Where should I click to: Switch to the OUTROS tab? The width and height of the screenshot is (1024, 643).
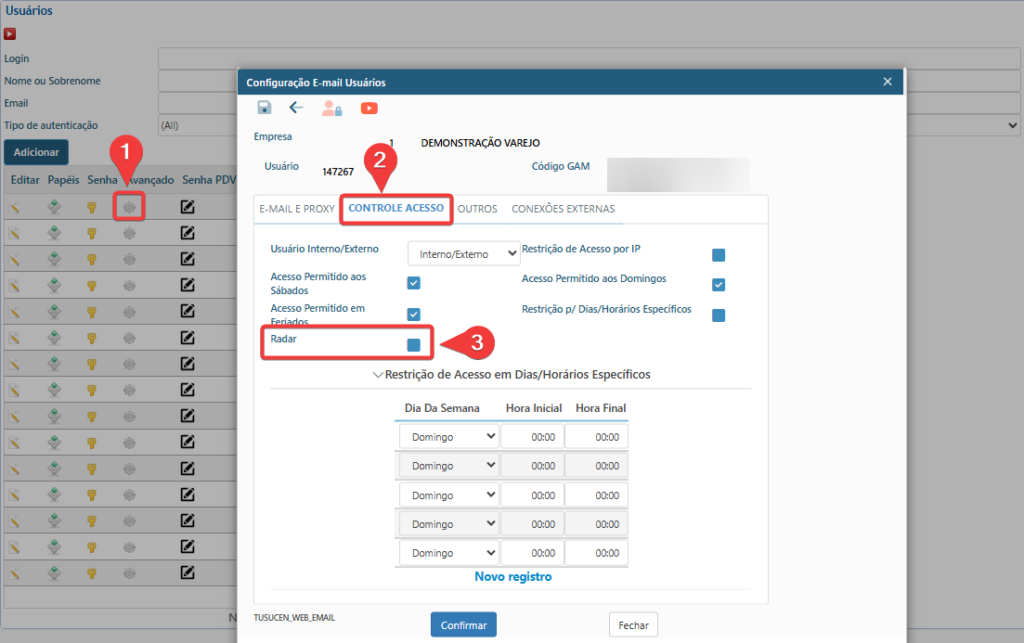point(477,209)
